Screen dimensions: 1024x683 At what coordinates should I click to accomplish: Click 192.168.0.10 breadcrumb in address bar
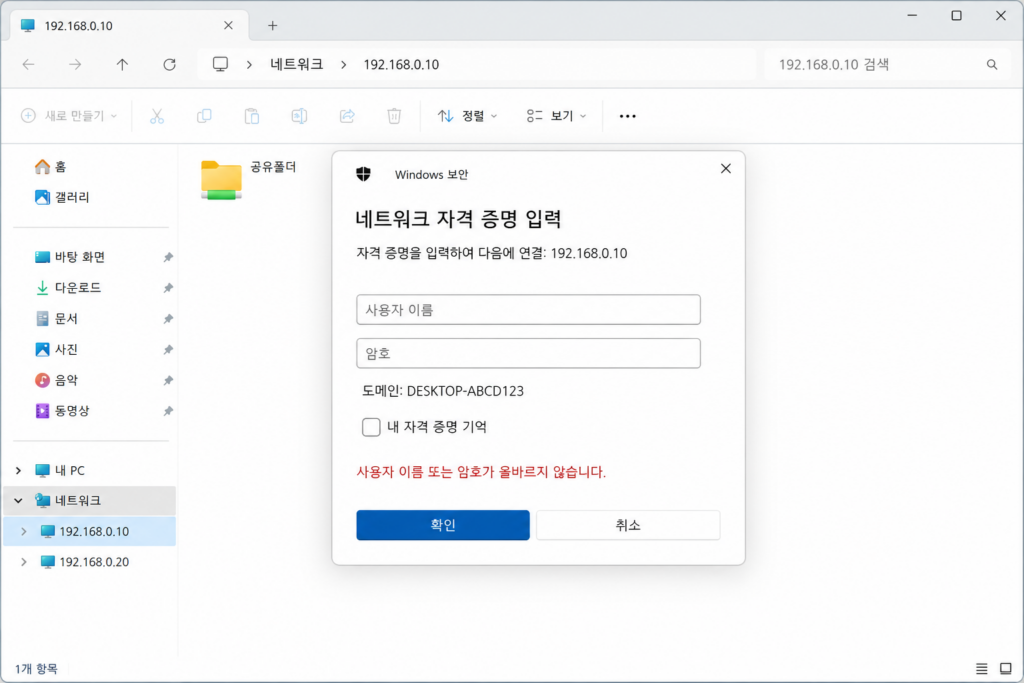[x=401, y=64]
